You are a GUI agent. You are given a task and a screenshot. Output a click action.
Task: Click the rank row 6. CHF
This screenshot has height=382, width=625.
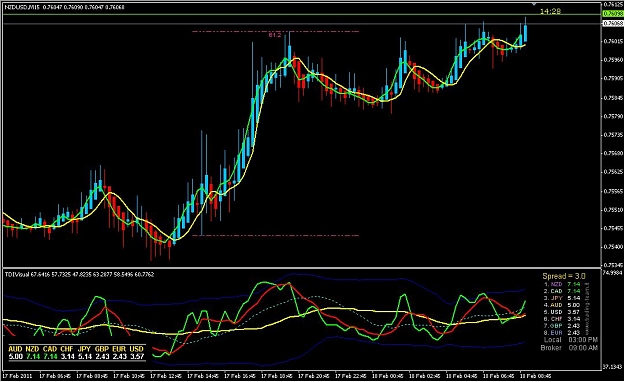click(x=562, y=319)
